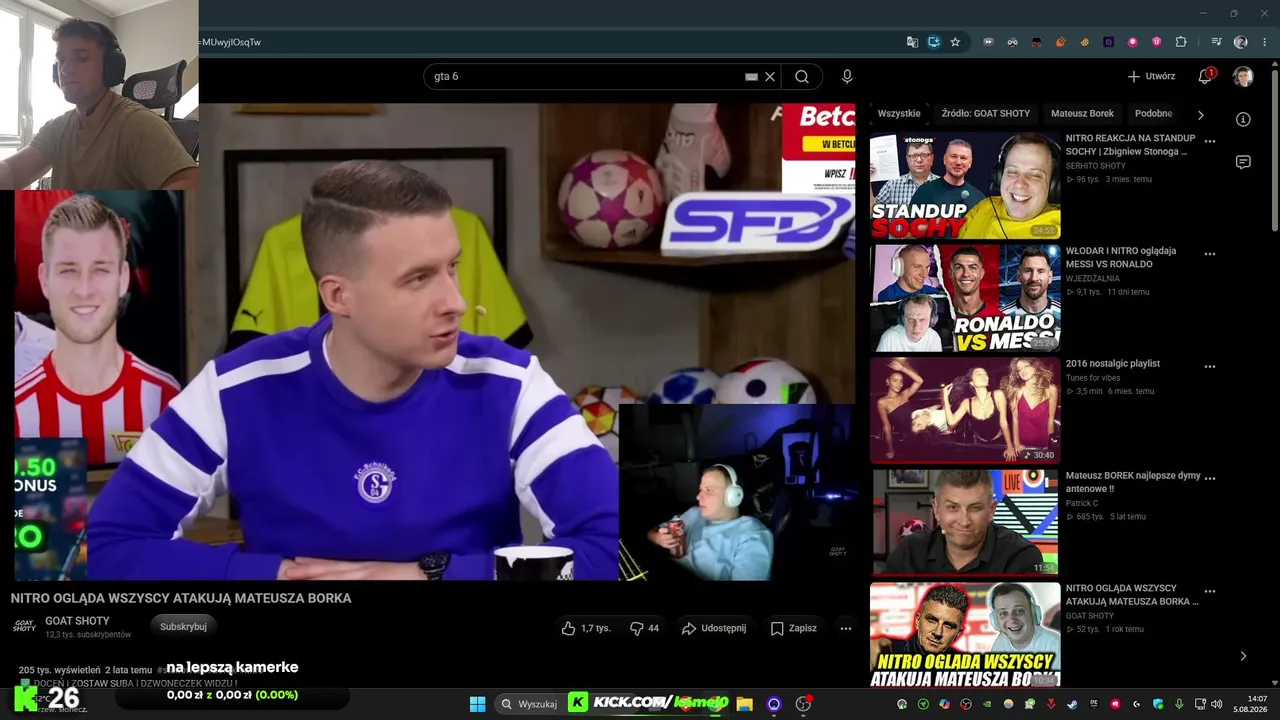Open '2016 nostalgic playlist' title link
The height and width of the screenshot is (720, 1280).
coord(1112,364)
